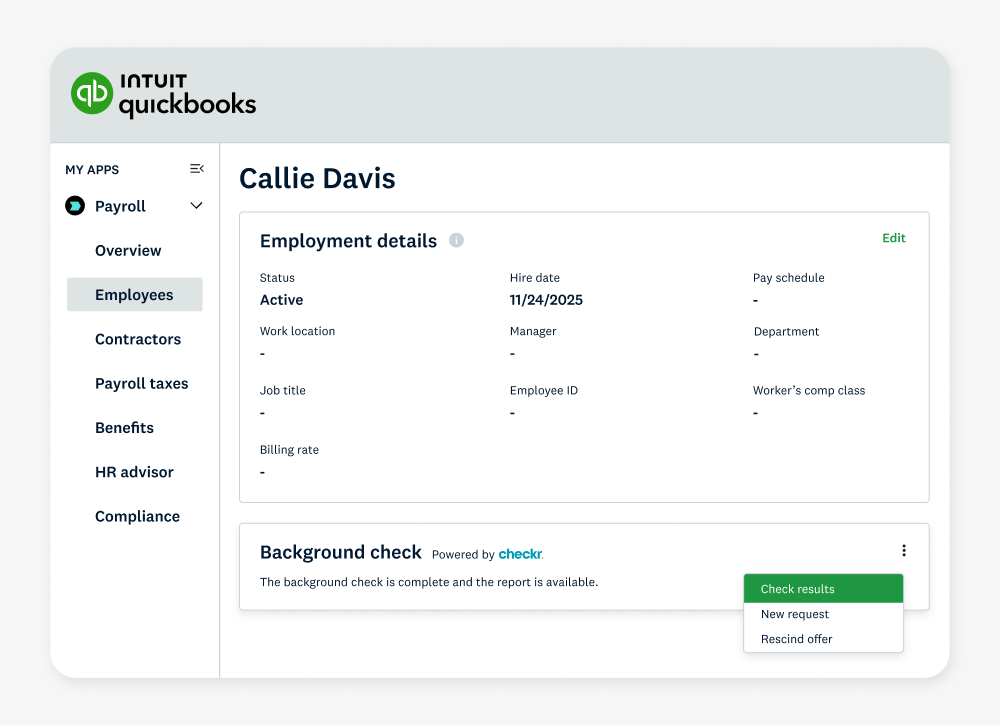Open HR advisor in the sidebar

click(134, 472)
